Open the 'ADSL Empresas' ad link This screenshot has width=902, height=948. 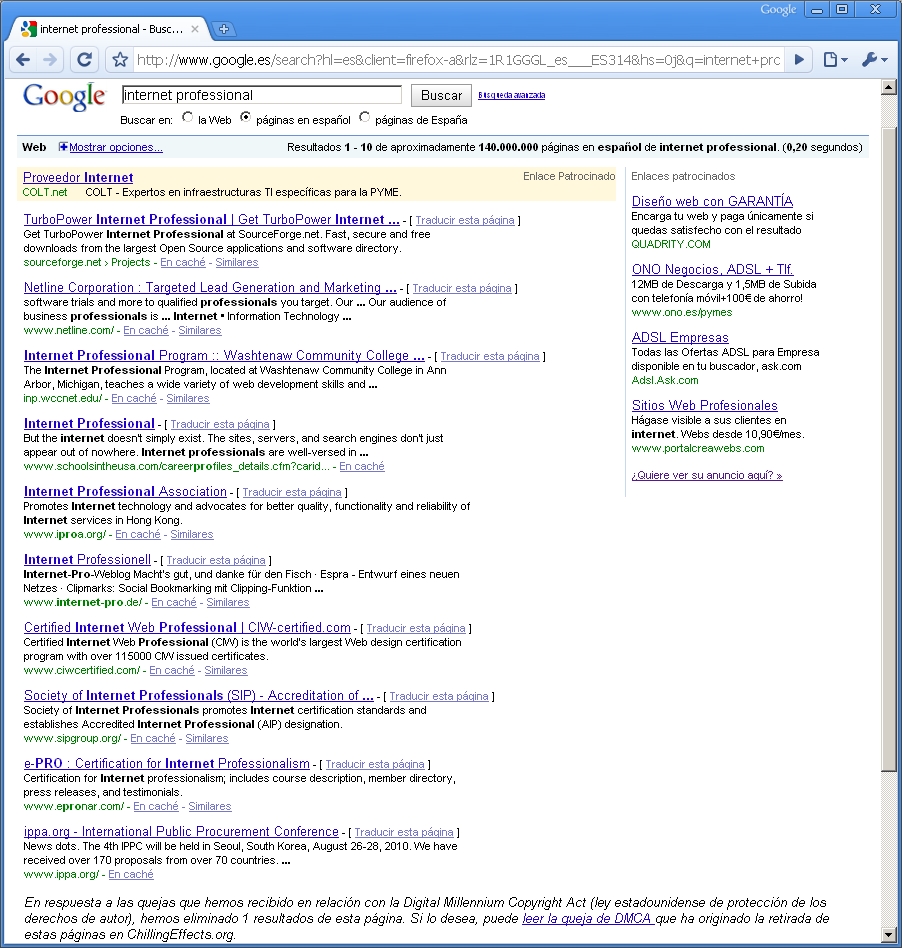680,337
